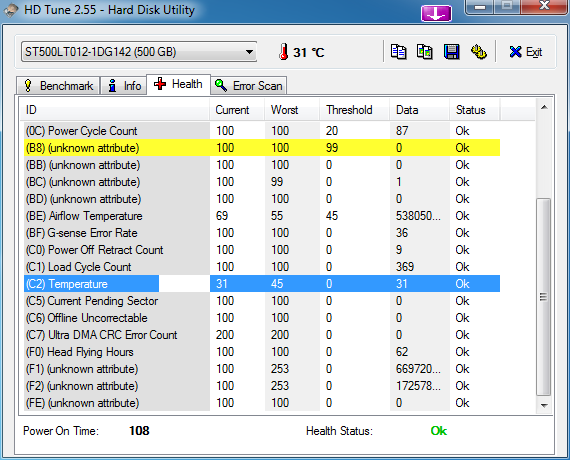This screenshot has width=570, height=460.
Task: Close the HD Tune window
Action: [x=544, y=6]
